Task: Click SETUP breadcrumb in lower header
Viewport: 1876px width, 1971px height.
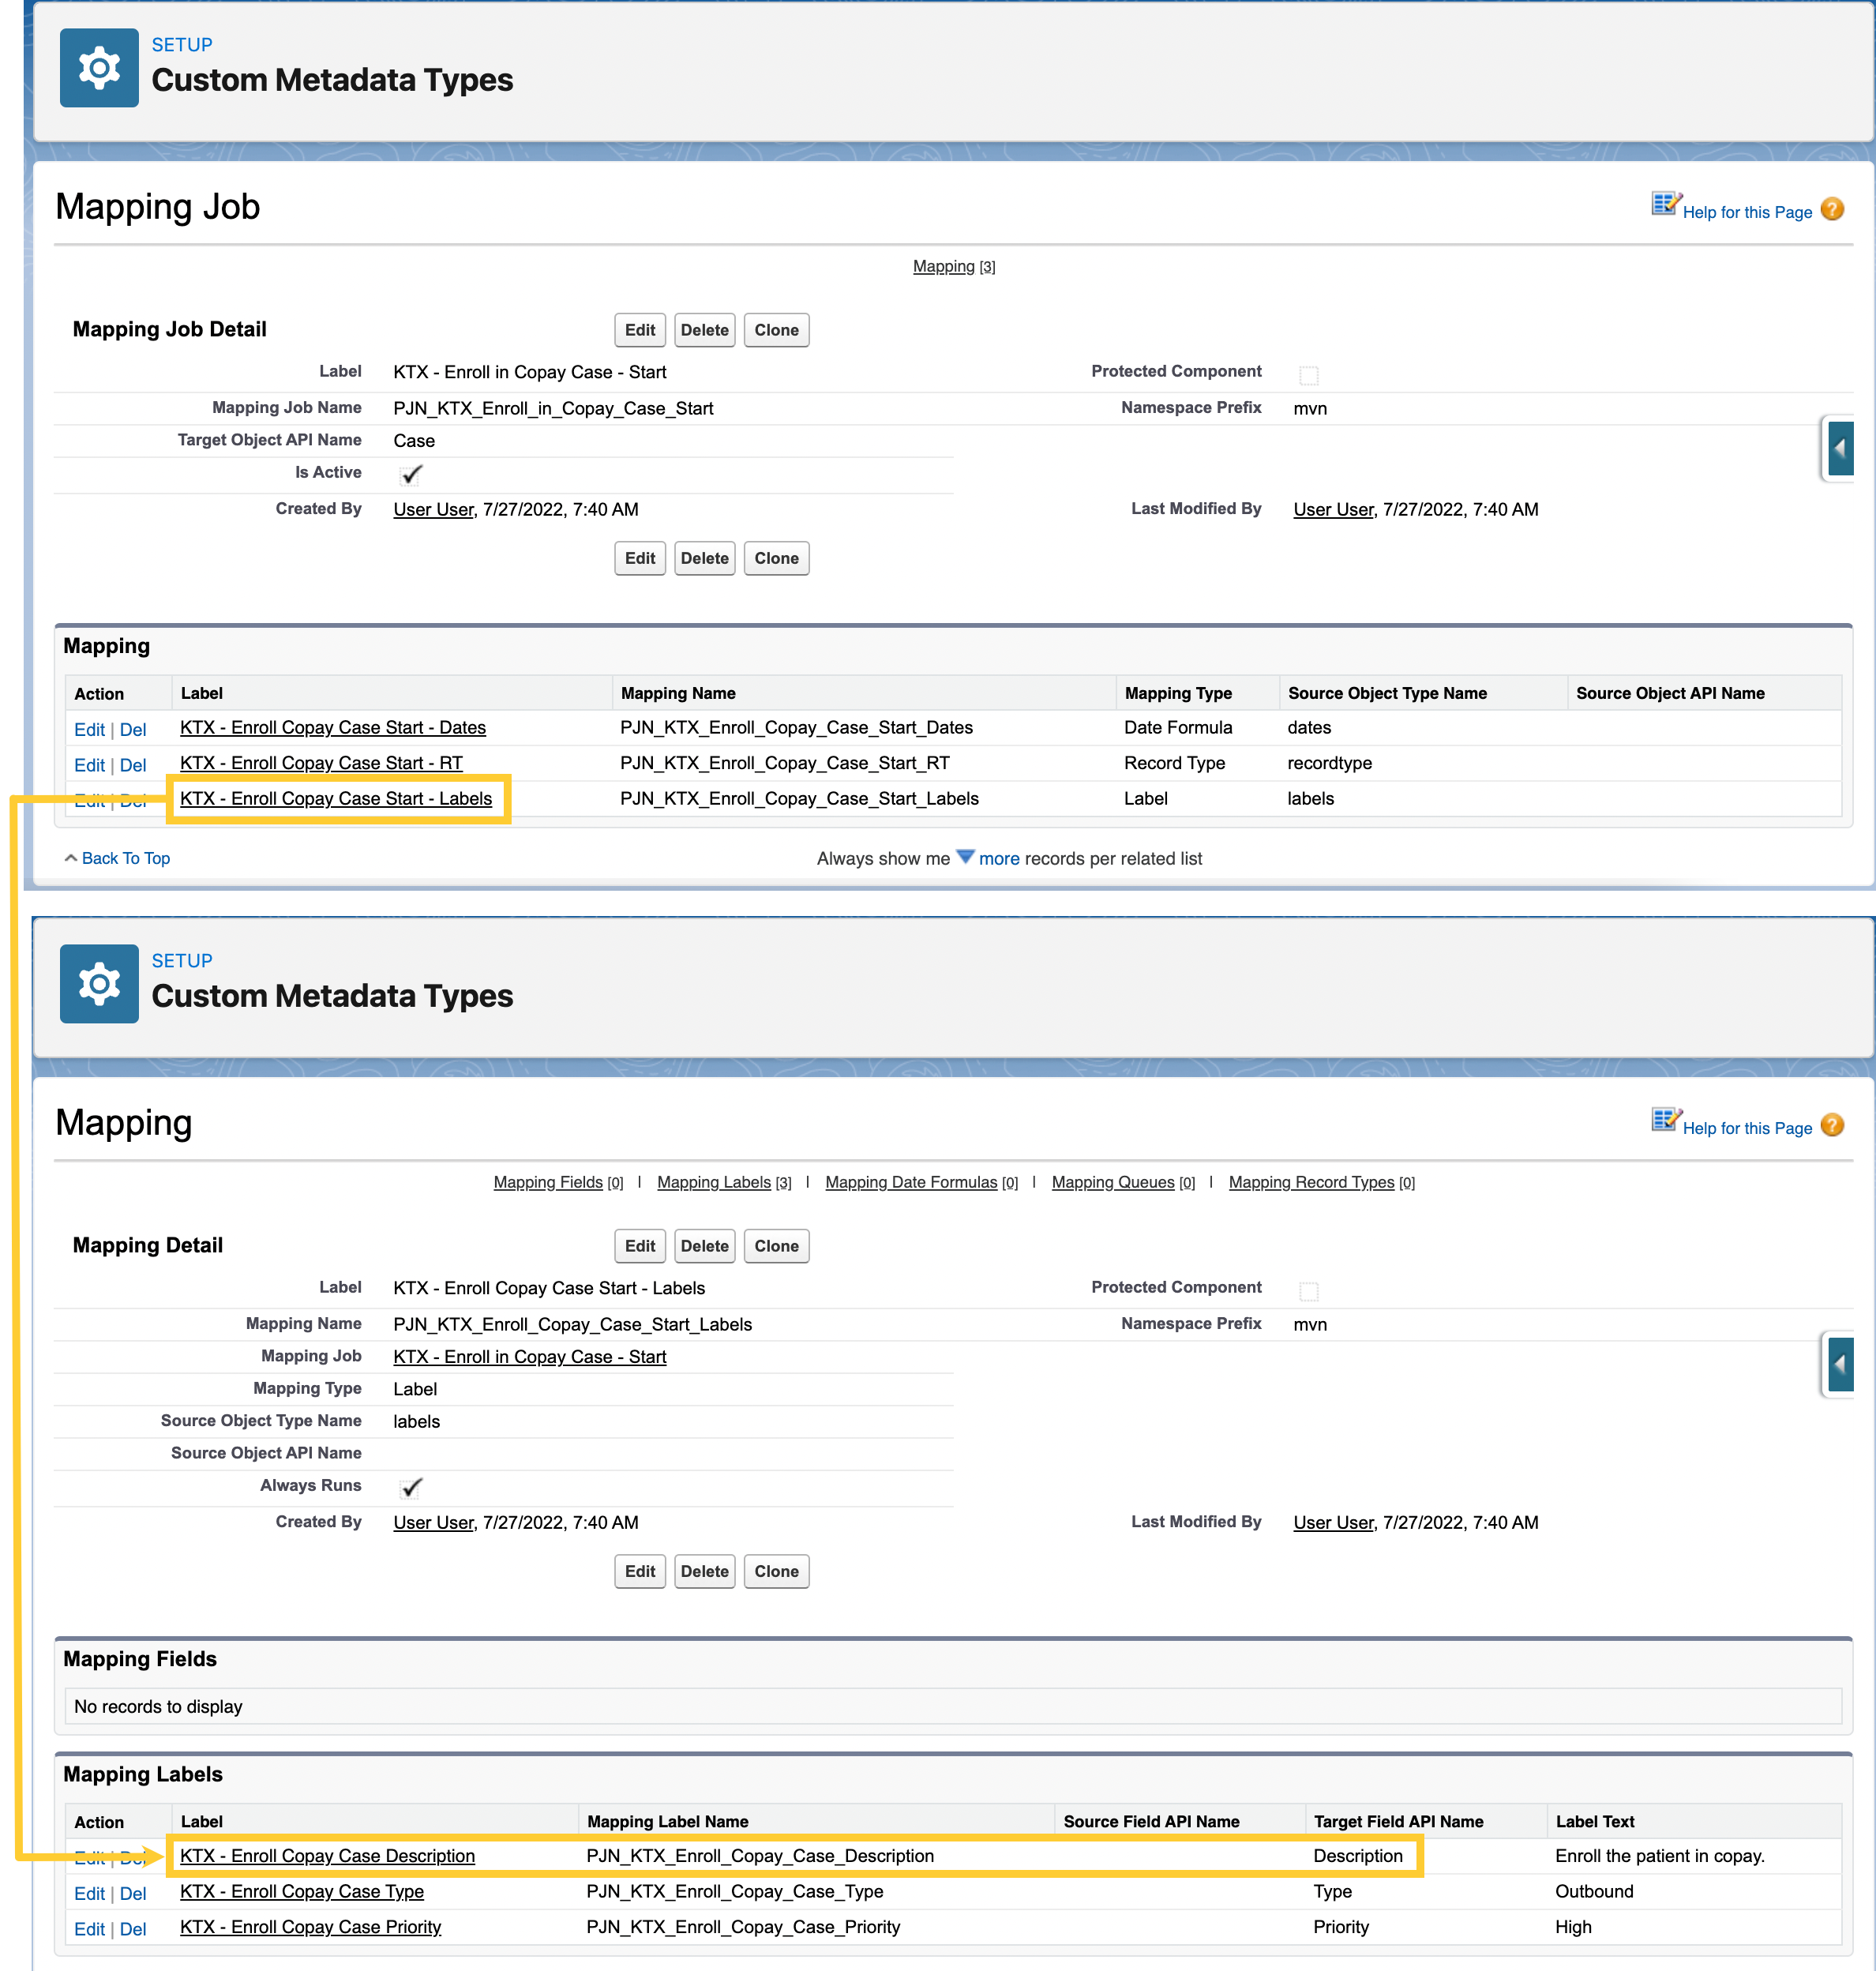Action: coord(182,961)
